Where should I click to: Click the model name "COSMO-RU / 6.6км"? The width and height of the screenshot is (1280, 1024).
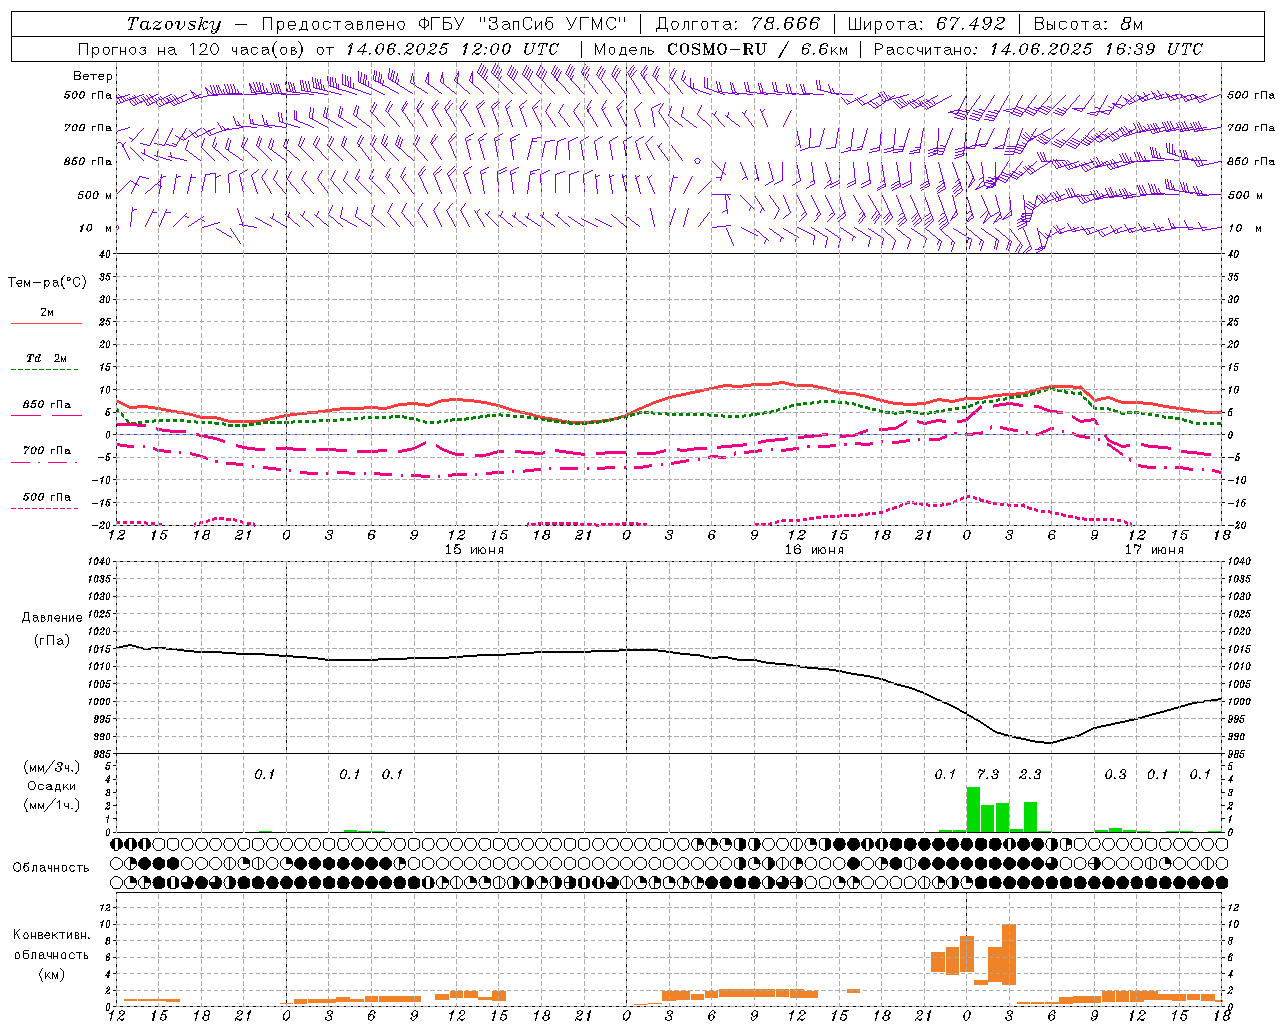point(758,49)
